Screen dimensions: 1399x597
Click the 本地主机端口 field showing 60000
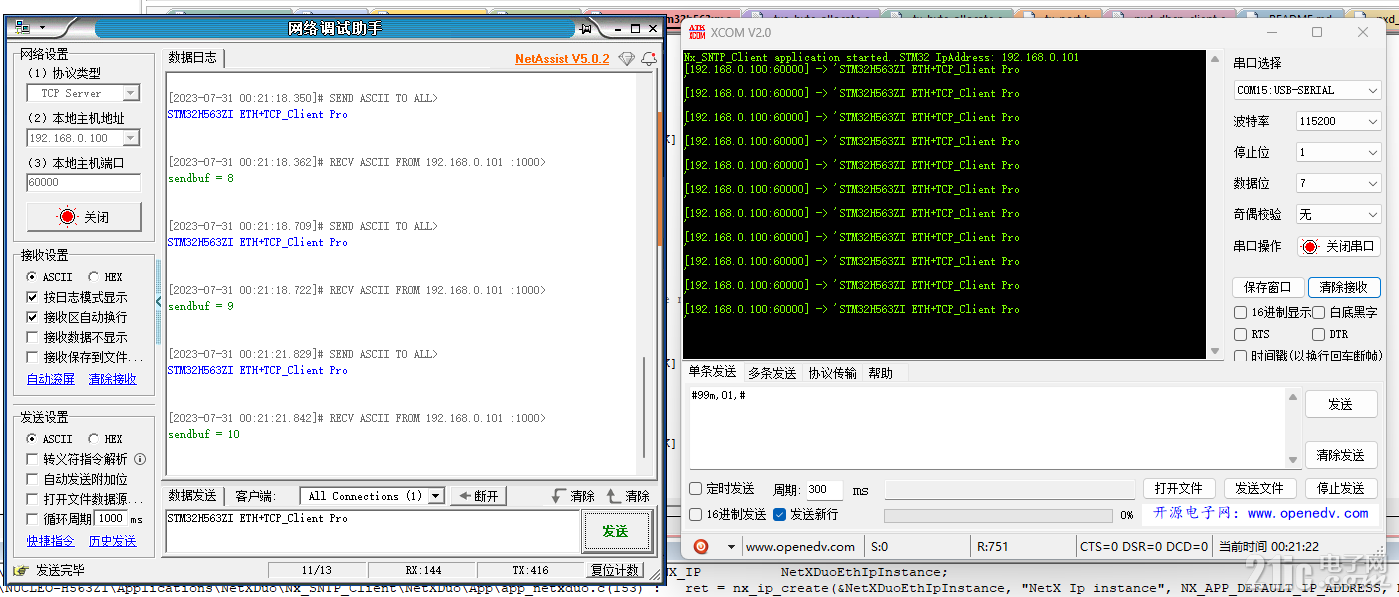(x=84, y=183)
